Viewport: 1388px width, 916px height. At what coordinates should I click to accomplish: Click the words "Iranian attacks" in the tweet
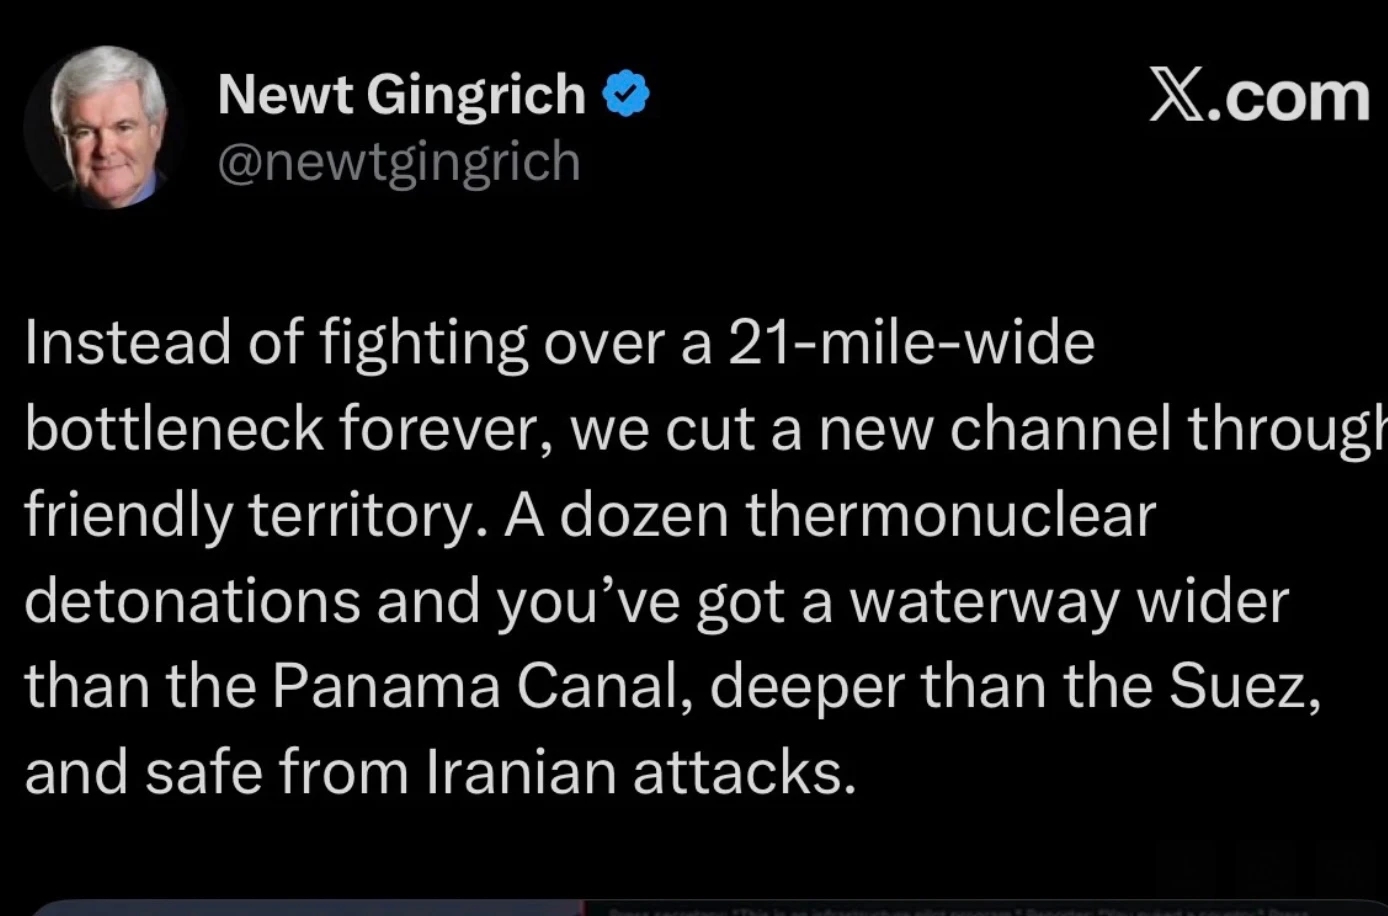click(x=640, y=774)
